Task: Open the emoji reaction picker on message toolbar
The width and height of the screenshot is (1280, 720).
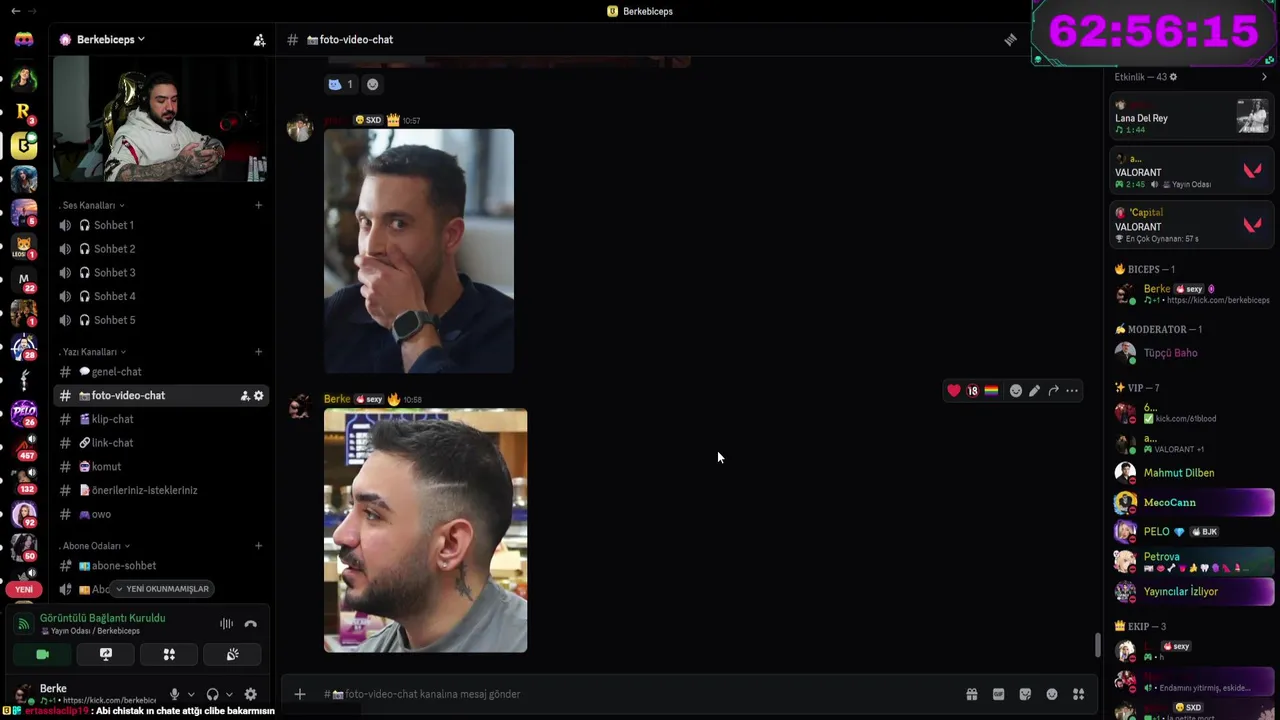Action: 1016,391
